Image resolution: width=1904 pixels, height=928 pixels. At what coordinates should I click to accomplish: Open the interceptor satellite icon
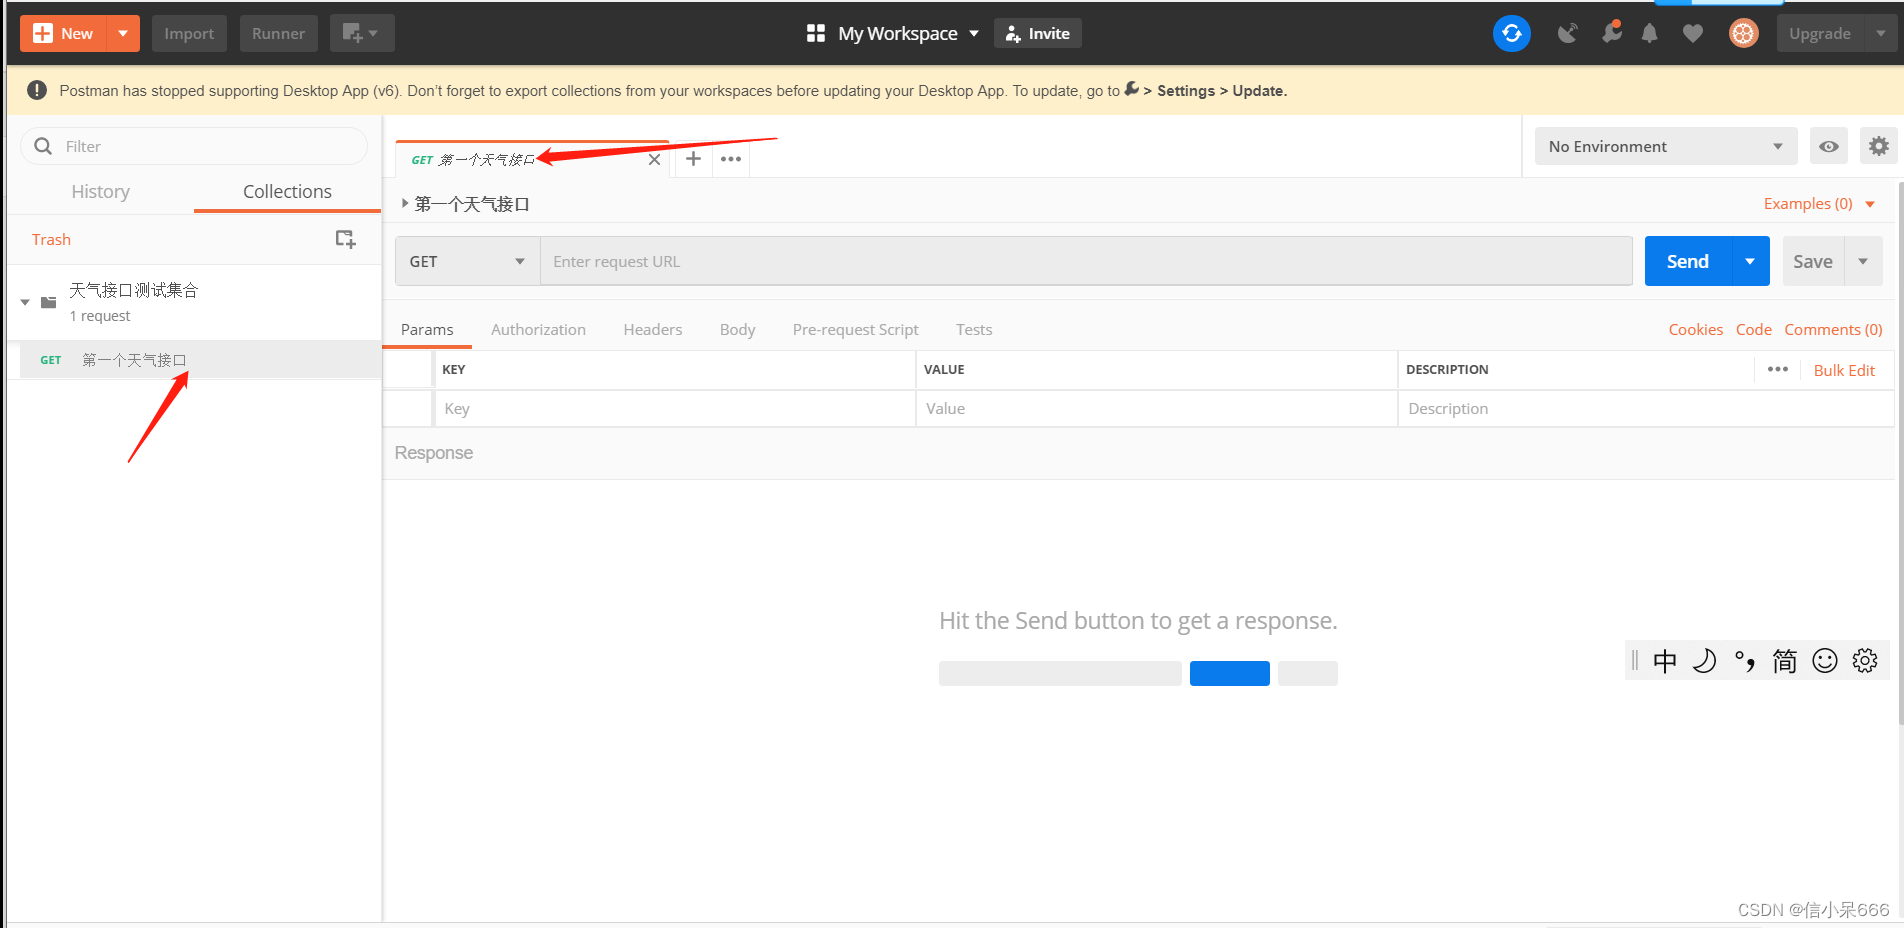[x=1567, y=33]
